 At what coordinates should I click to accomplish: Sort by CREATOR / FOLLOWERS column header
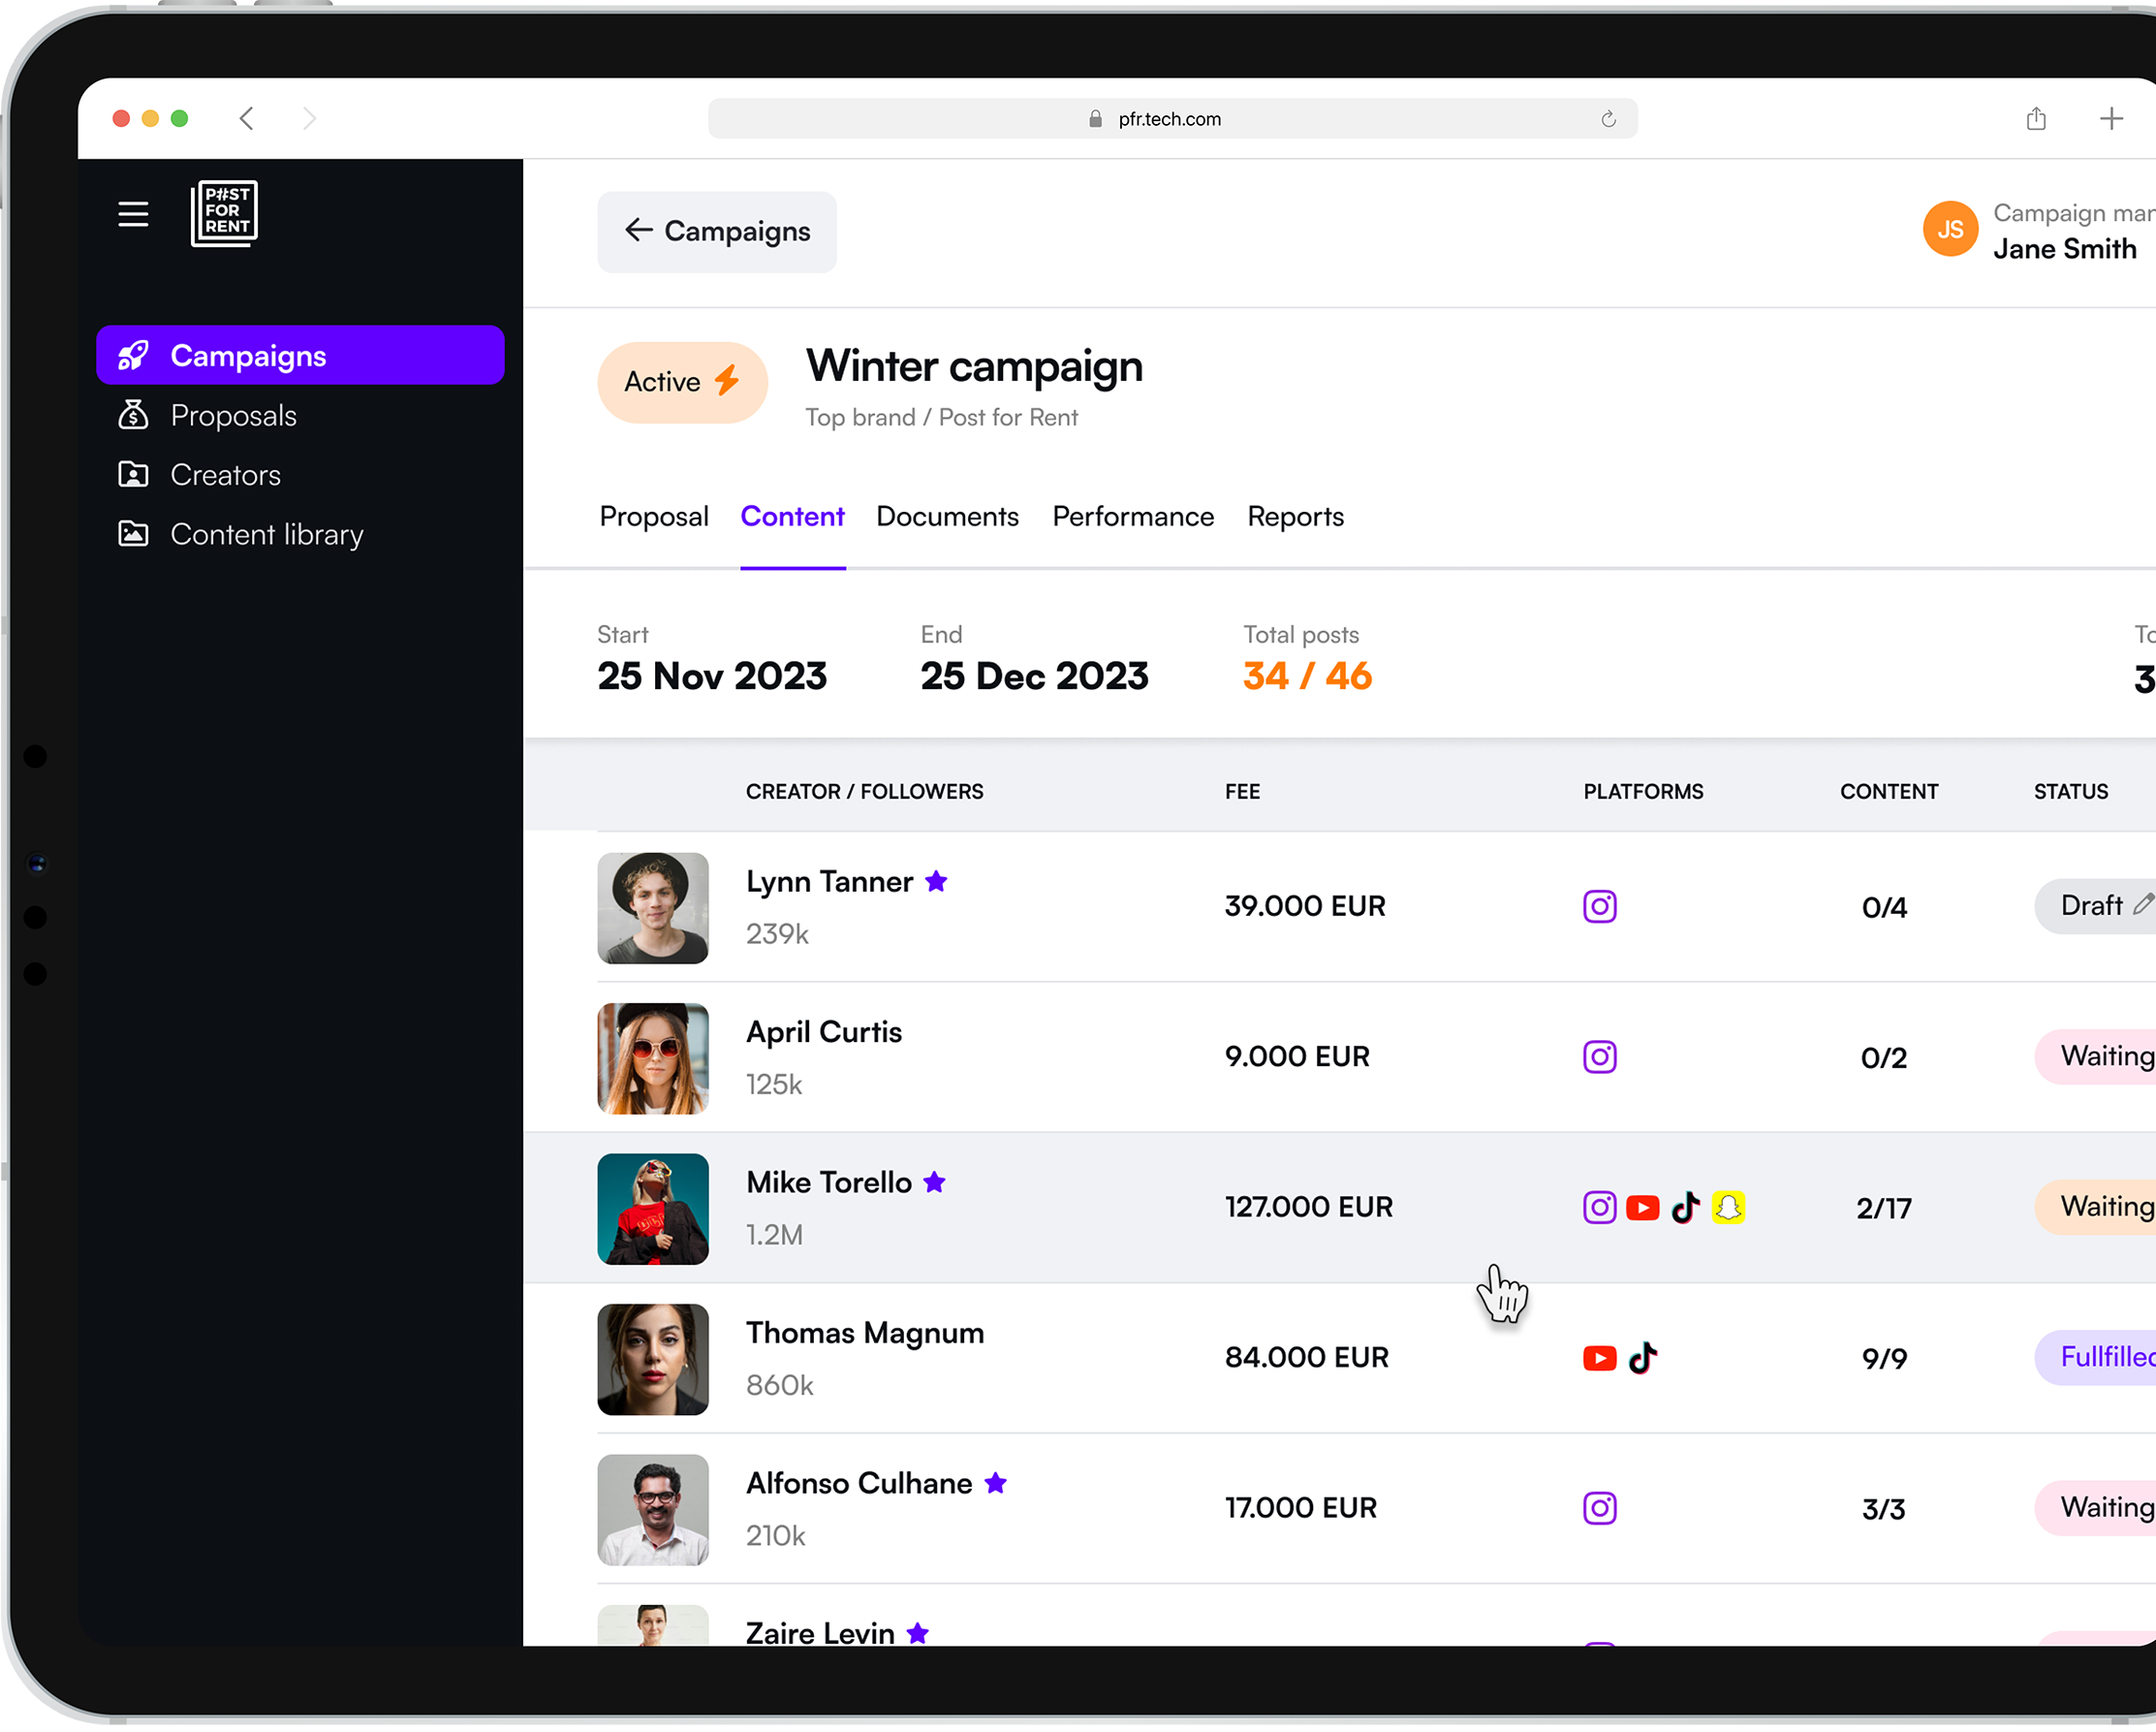(x=865, y=792)
